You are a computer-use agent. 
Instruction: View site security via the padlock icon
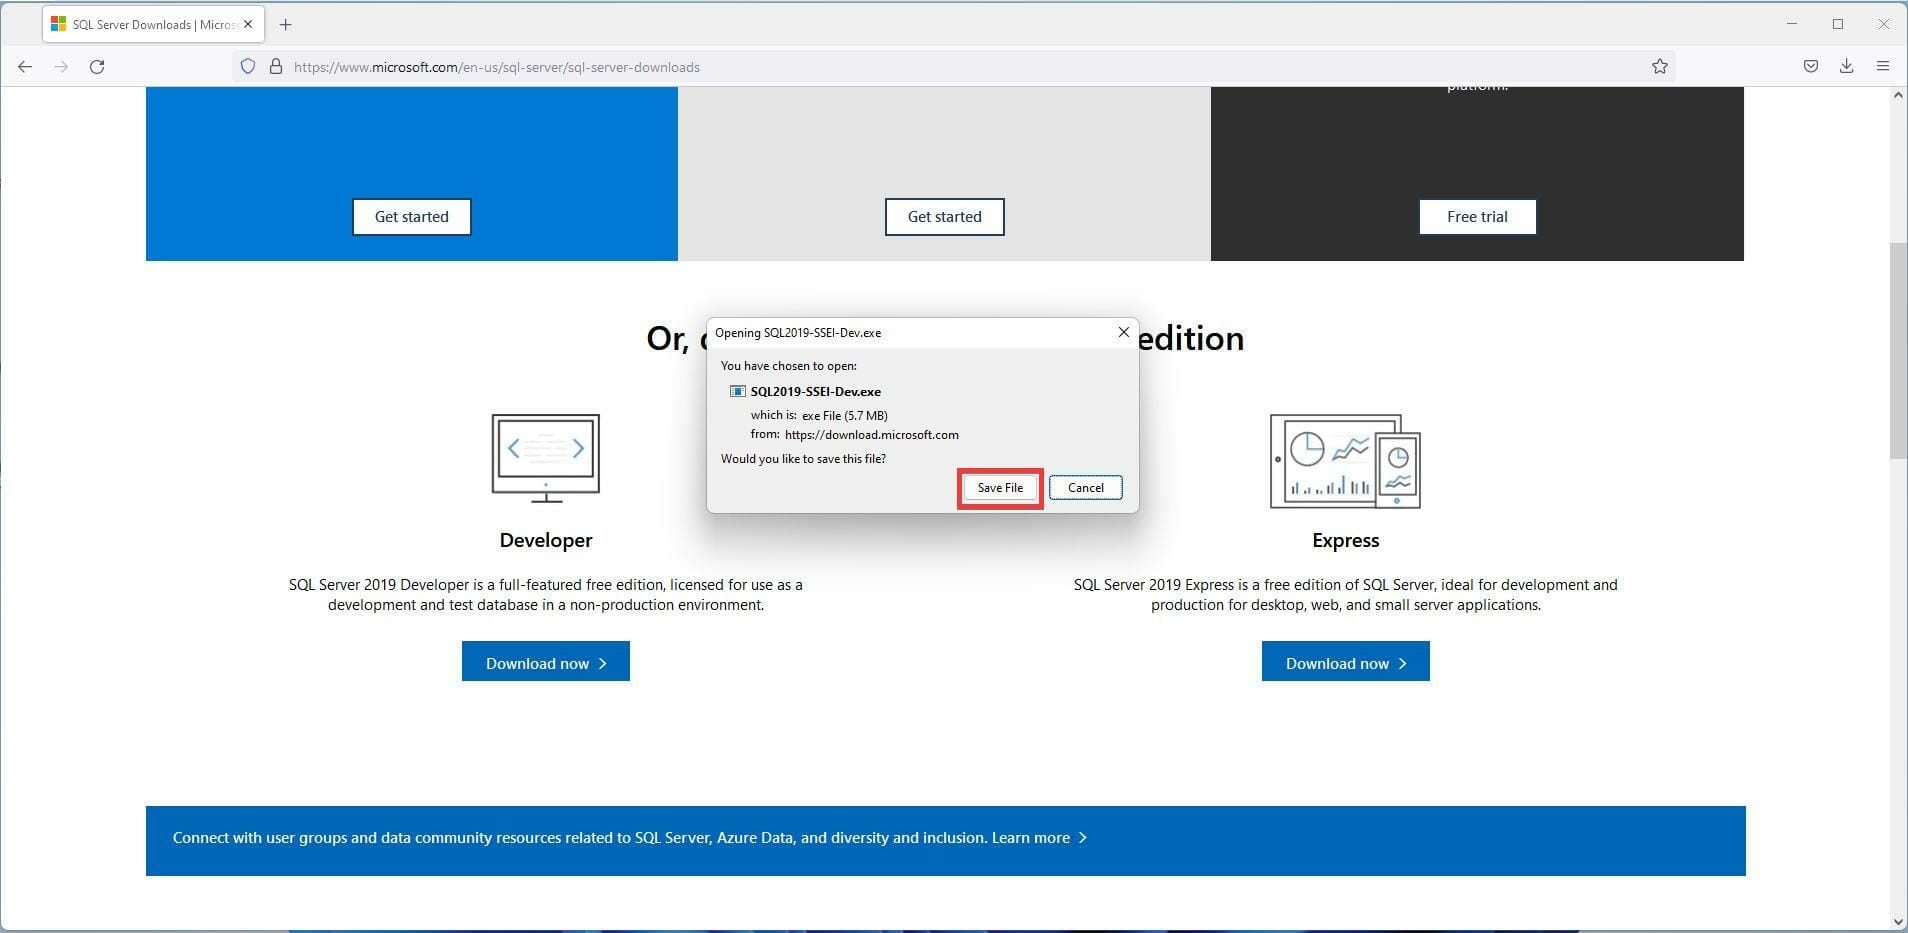274,66
